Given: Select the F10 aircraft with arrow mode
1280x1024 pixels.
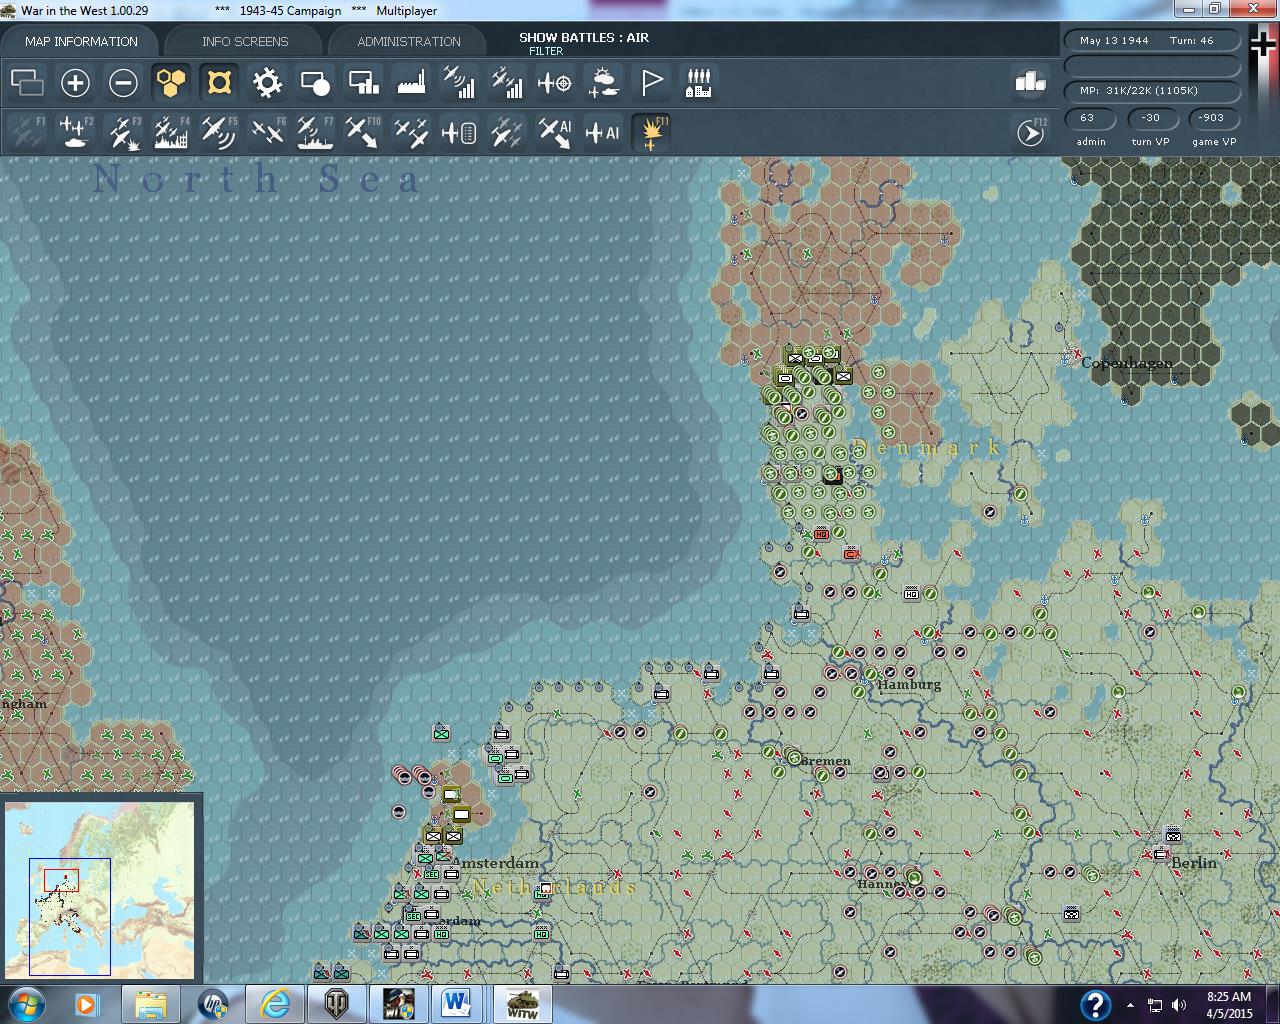Looking at the screenshot, I should tap(363, 132).
